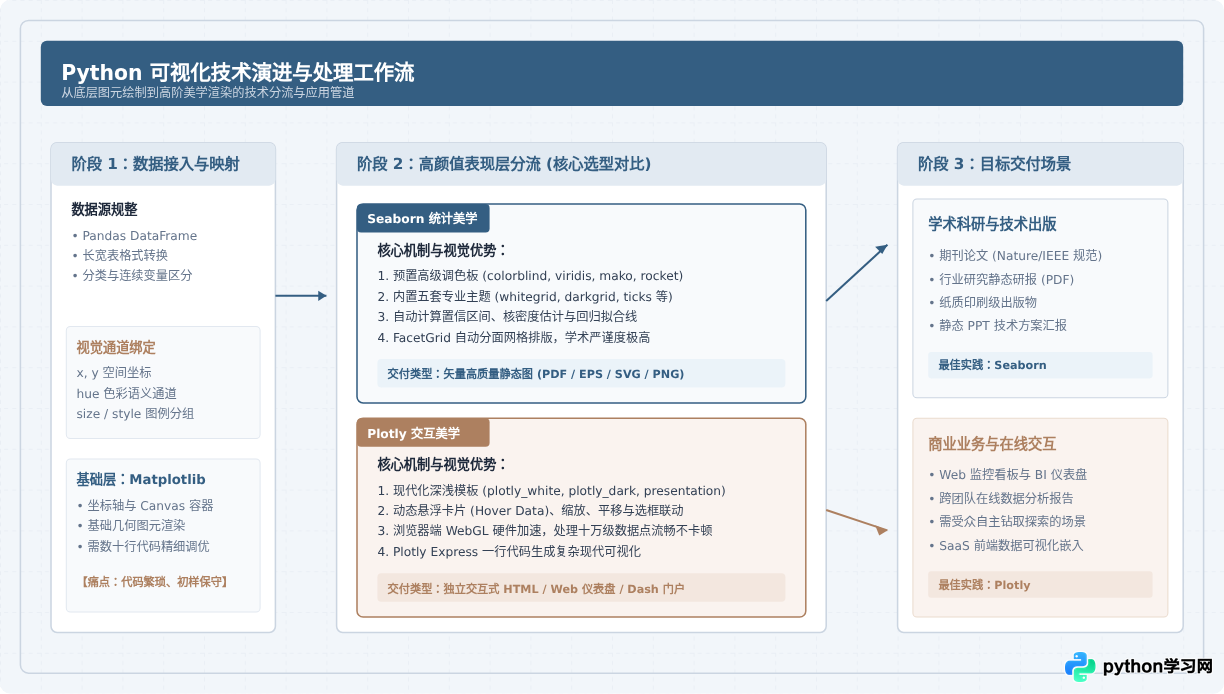
Task: Click subtitle '从底层图元绘制到高阶美学渲染的技术分流与应用管道'
Action: pos(207,92)
